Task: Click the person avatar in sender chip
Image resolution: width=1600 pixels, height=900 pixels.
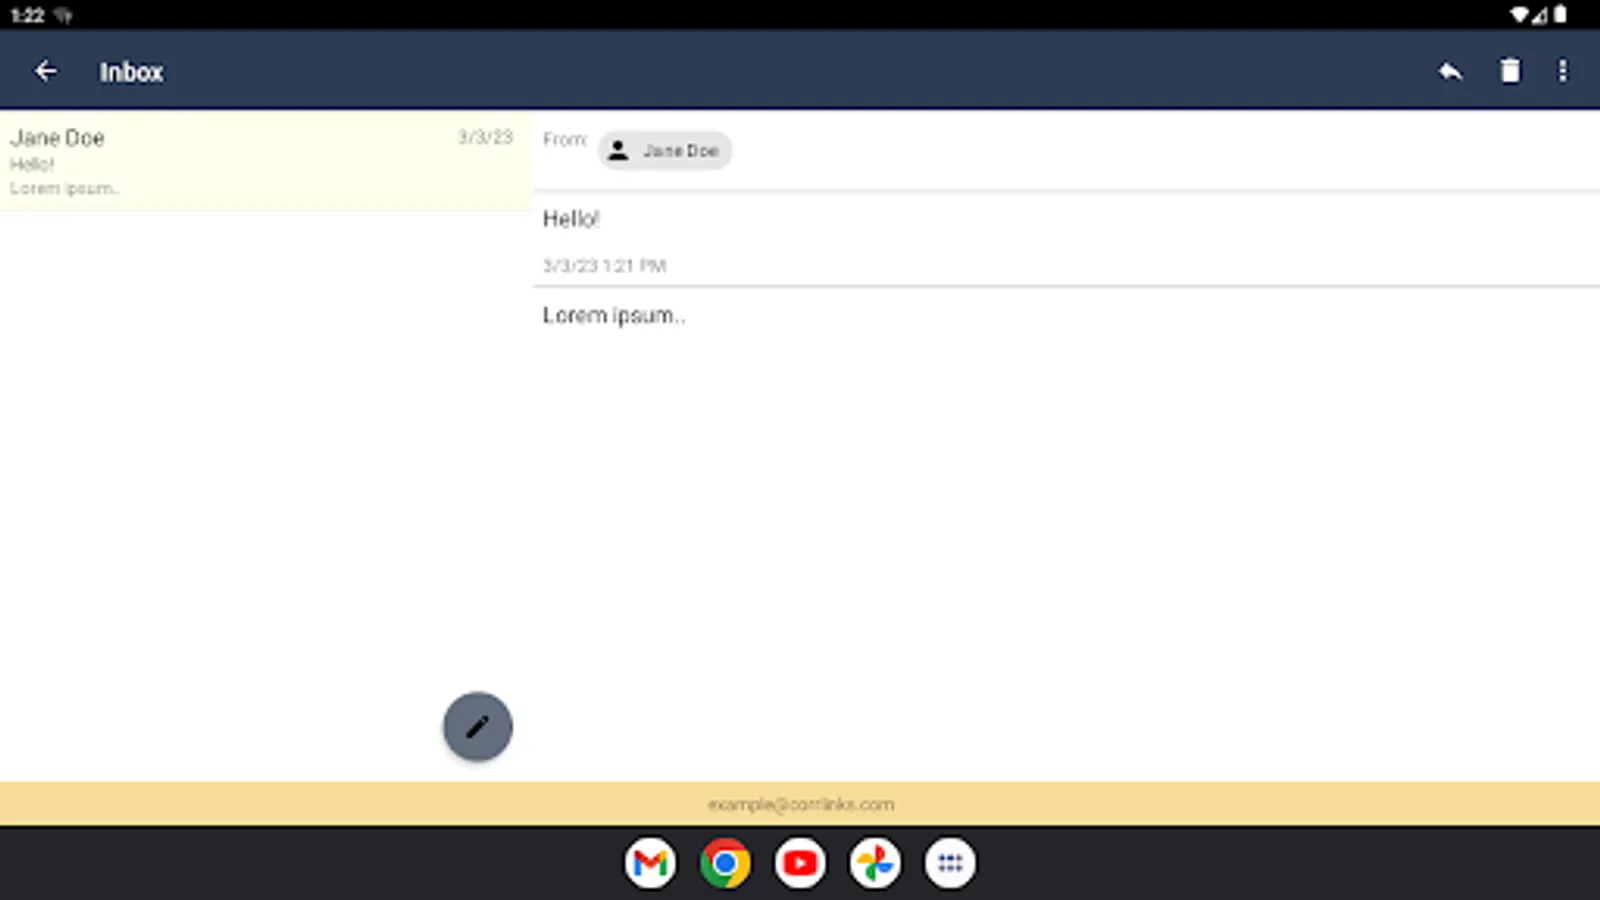Action: (x=619, y=151)
